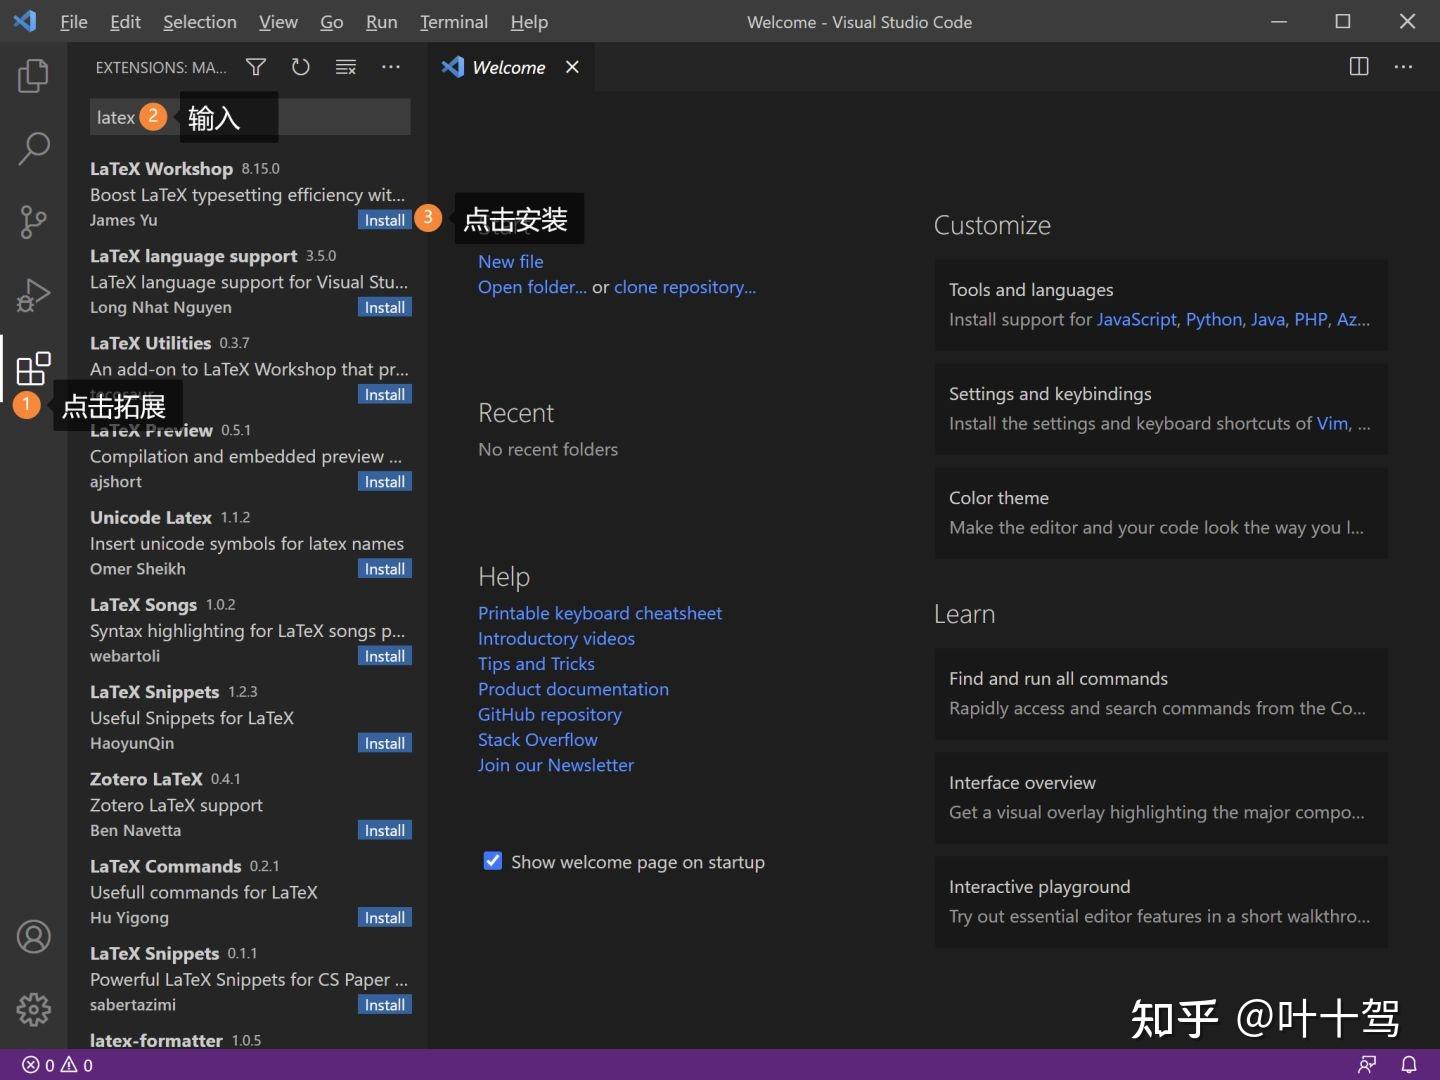Open the Help menu
This screenshot has width=1440, height=1080.
pyautogui.click(x=529, y=22)
